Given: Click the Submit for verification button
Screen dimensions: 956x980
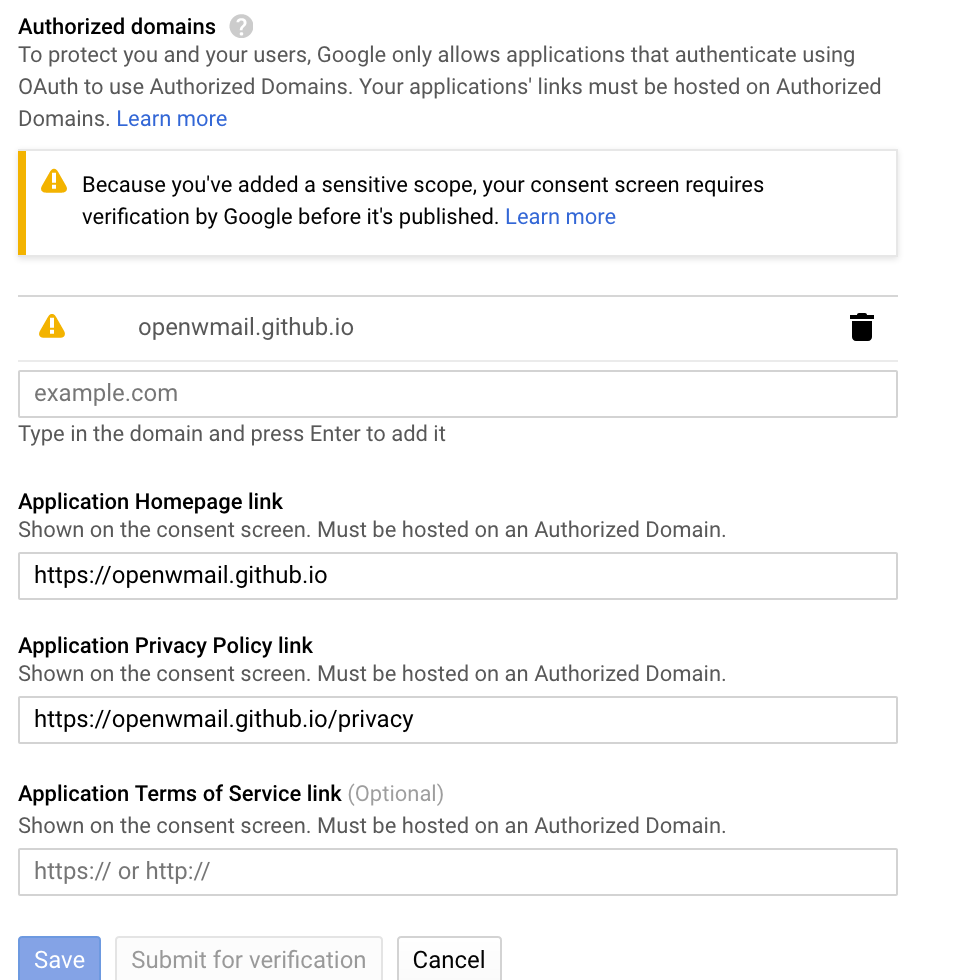Looking at the screenshot, I should (248, 959).
